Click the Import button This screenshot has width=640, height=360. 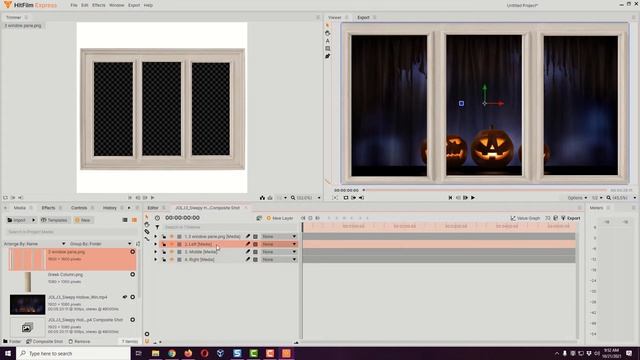17,220
